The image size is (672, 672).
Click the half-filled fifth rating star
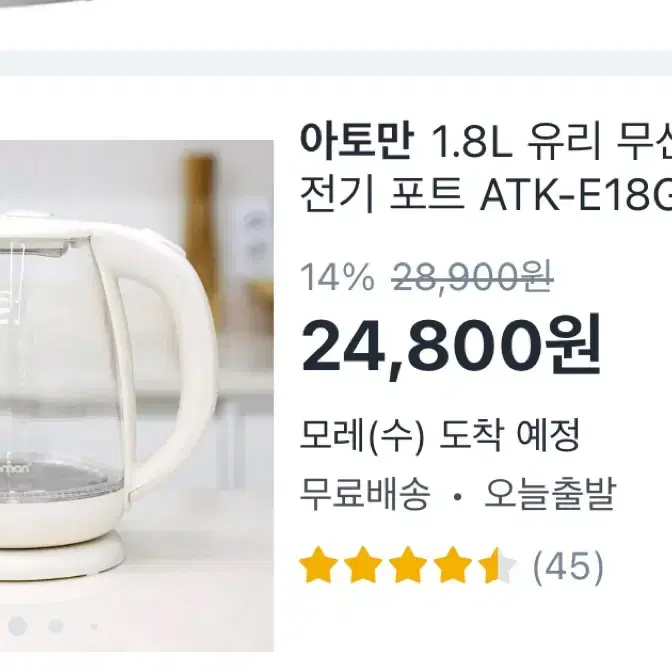pyautogui.click(x=498, y=565)
